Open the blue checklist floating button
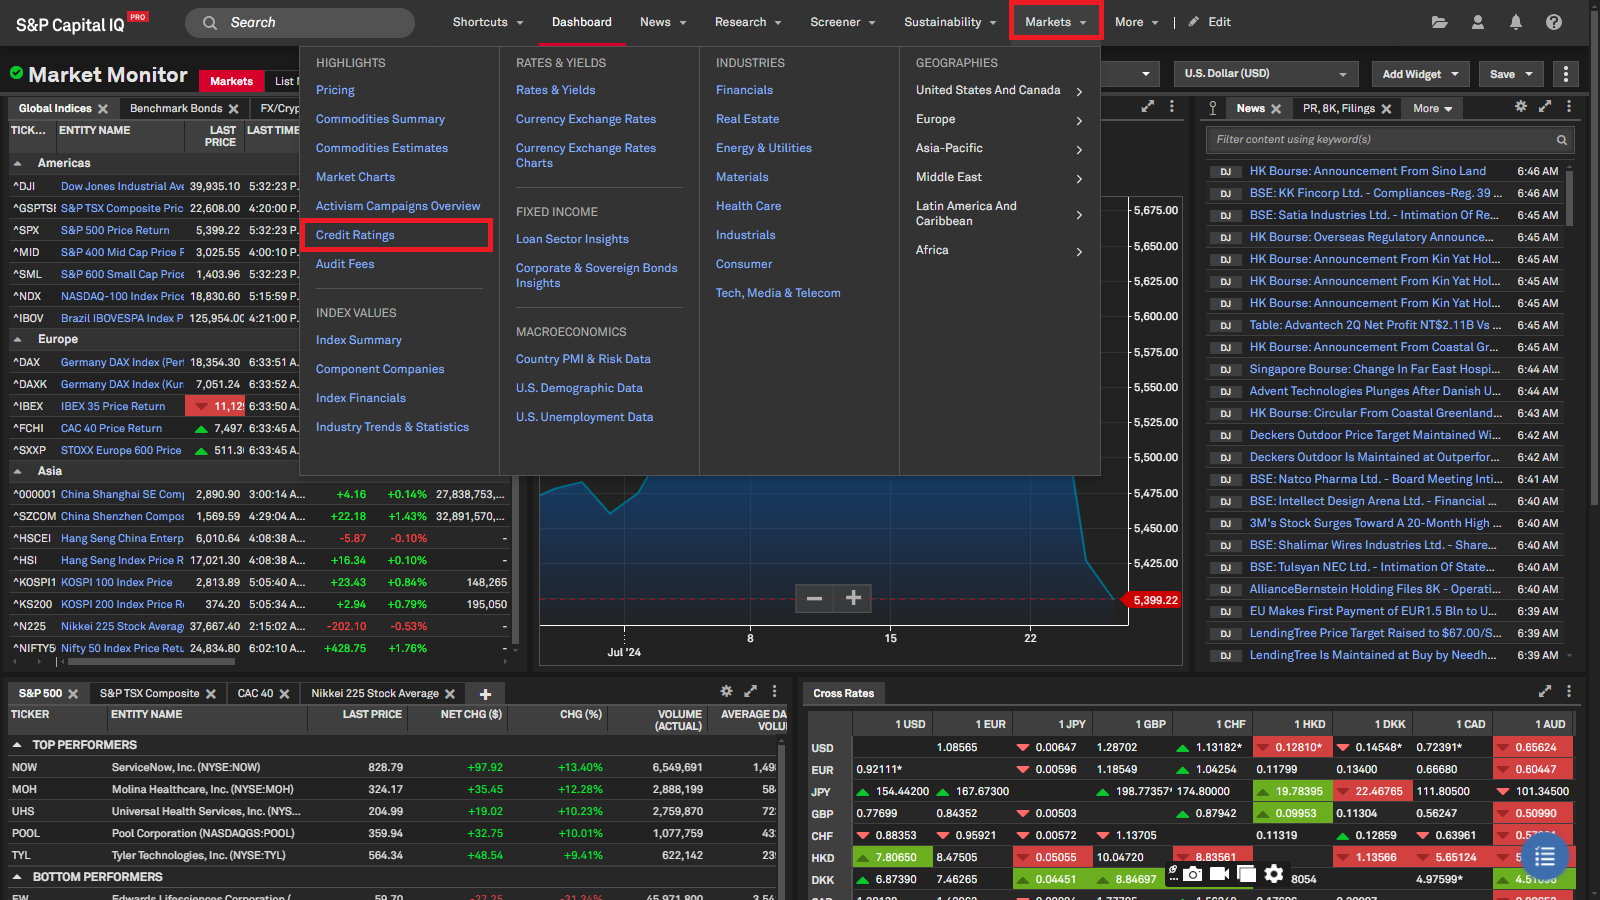This screenshot has height=900, width=1600. pos(1545,857)
